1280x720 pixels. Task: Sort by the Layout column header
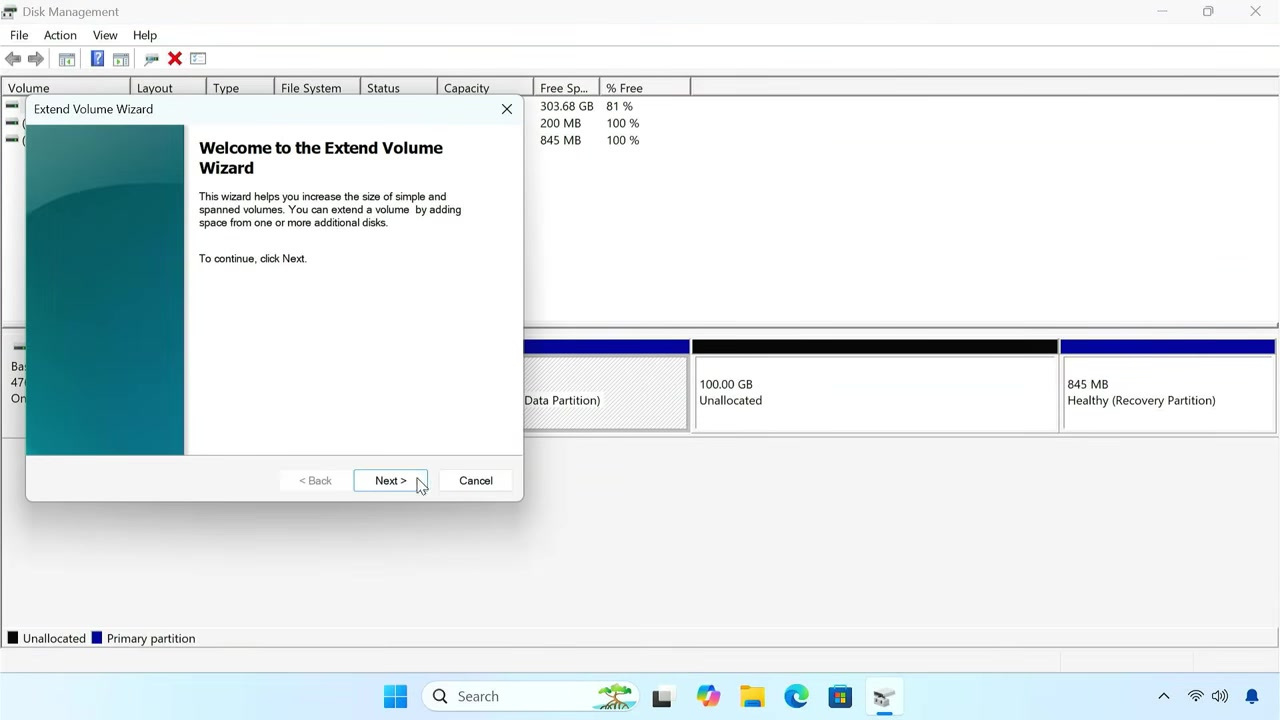click(x=168, y=88)
